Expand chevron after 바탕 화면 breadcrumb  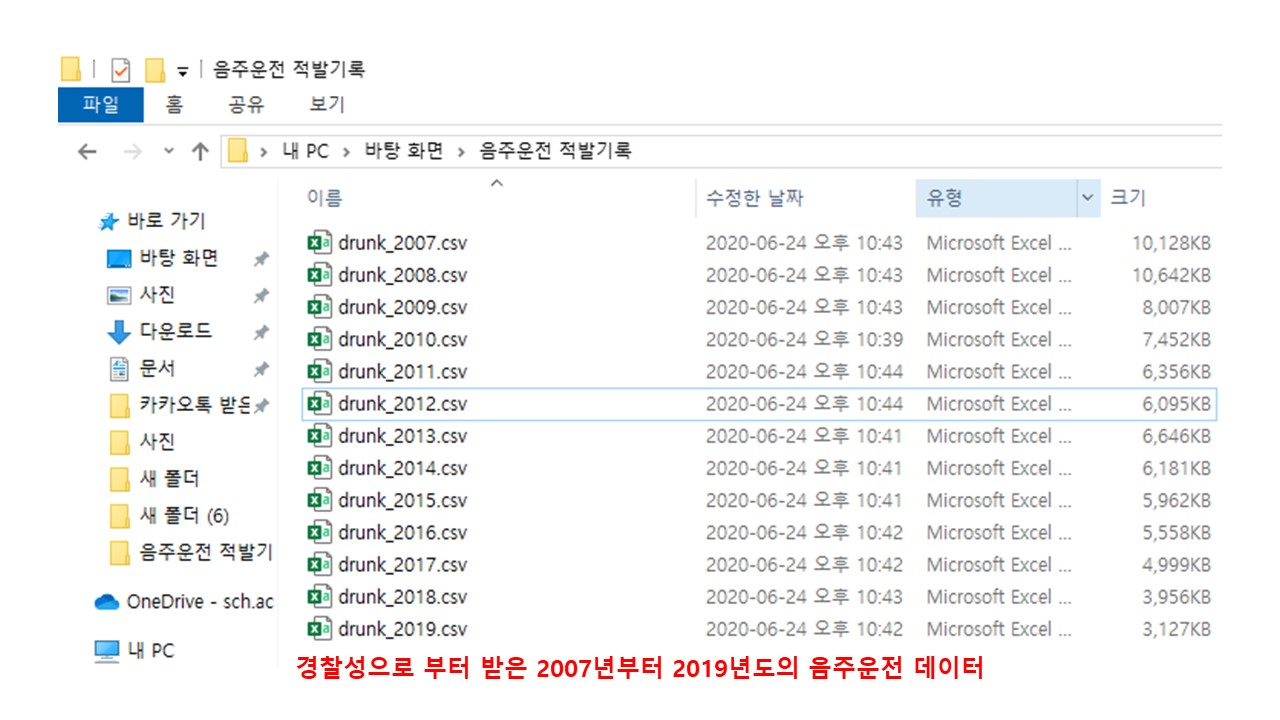[461, 152]
